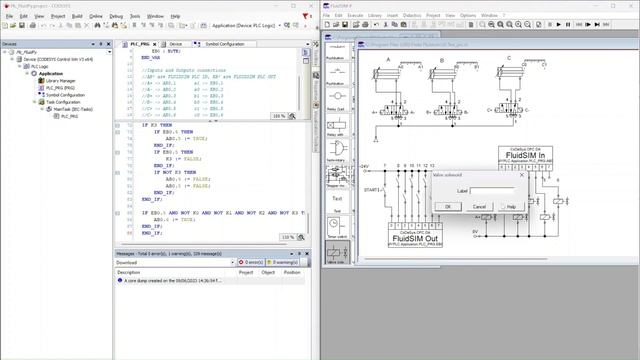Collapse the Device (CODESYS Control Win V3 x64) node
This screenshot has height=360, width=640.
pyautogui.click(x=12, y=59)
